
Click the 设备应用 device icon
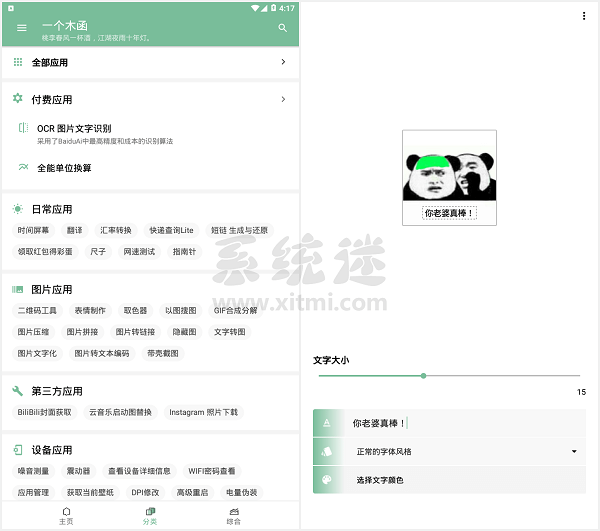tap(18, 450)
